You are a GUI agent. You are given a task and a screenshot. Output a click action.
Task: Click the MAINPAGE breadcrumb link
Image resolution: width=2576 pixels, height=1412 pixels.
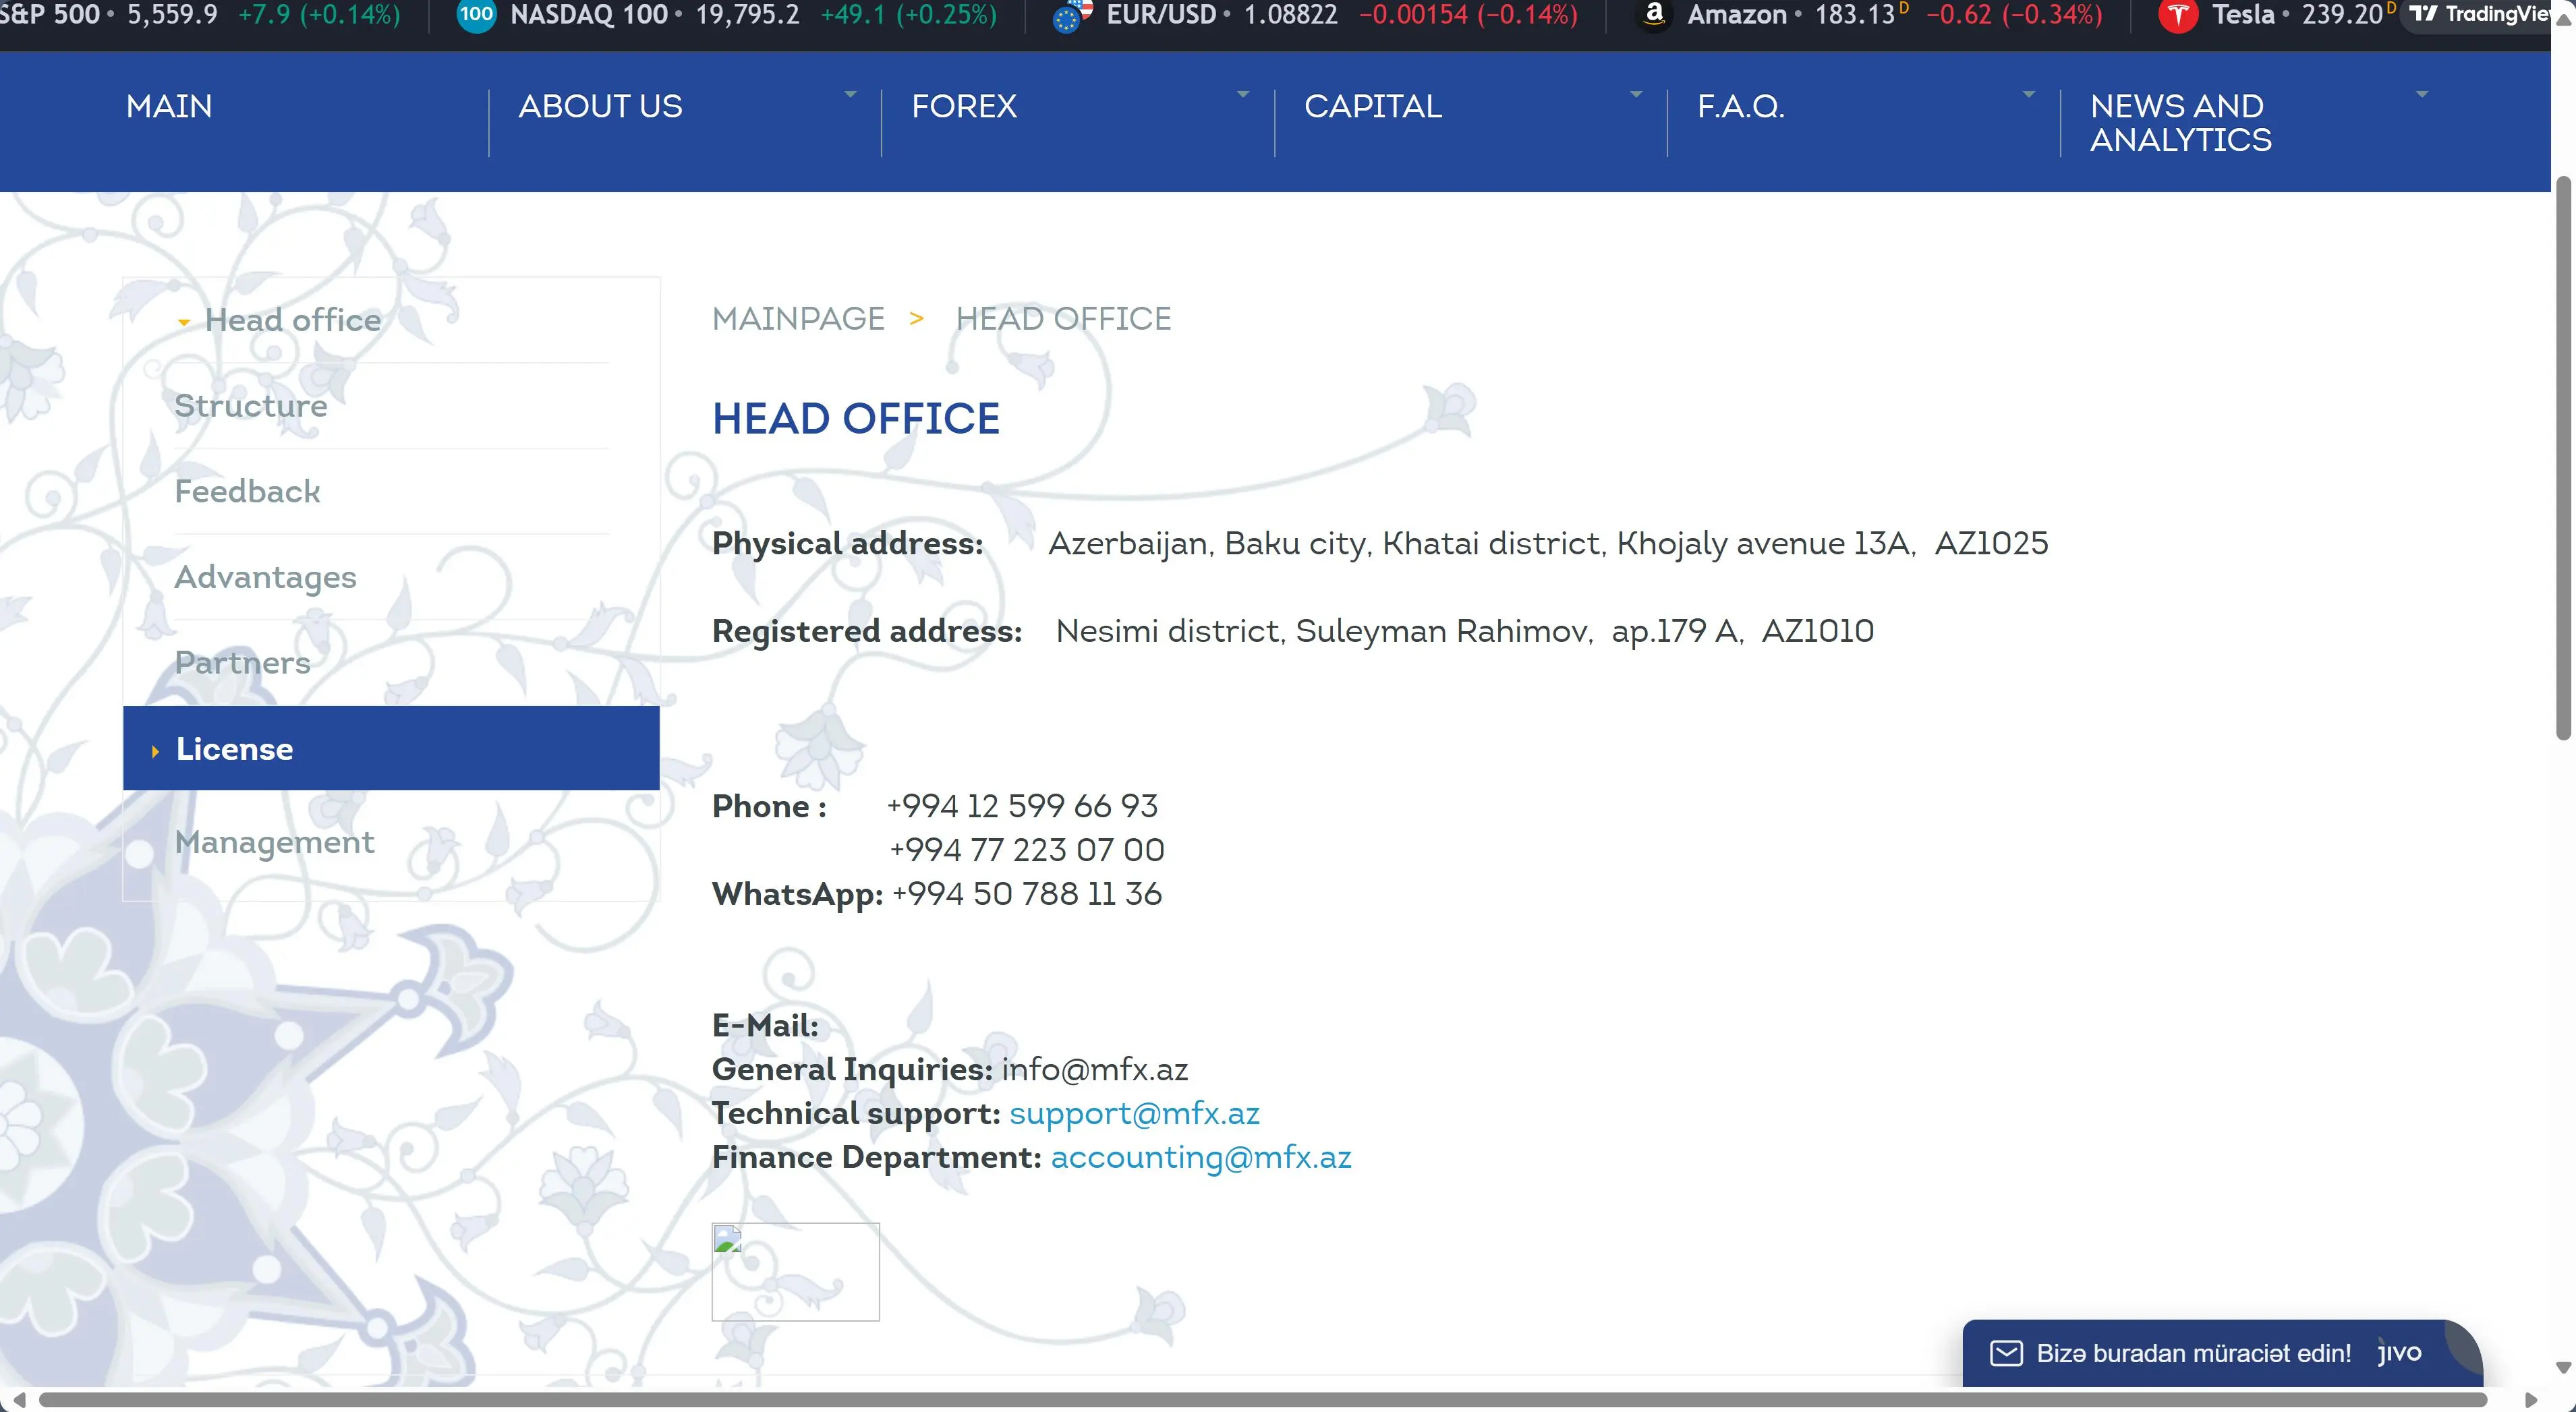tap(798, 318)
